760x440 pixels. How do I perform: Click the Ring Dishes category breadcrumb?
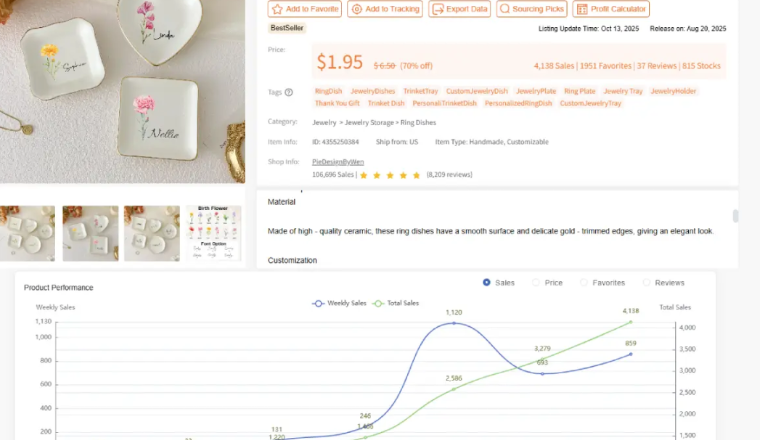click(x=418, y=123)
